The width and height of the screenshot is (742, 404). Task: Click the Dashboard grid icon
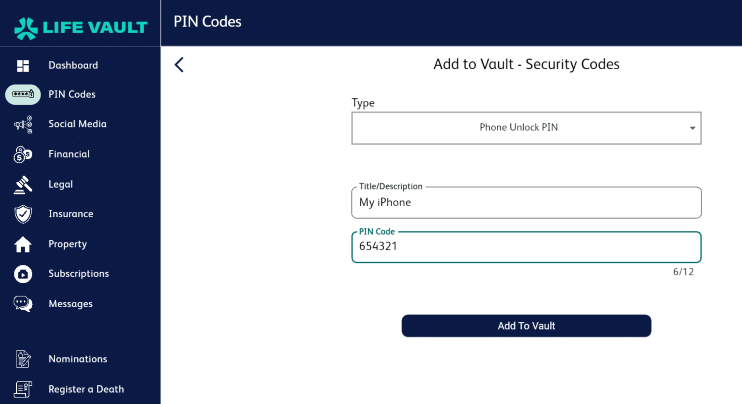pos(23,66)
